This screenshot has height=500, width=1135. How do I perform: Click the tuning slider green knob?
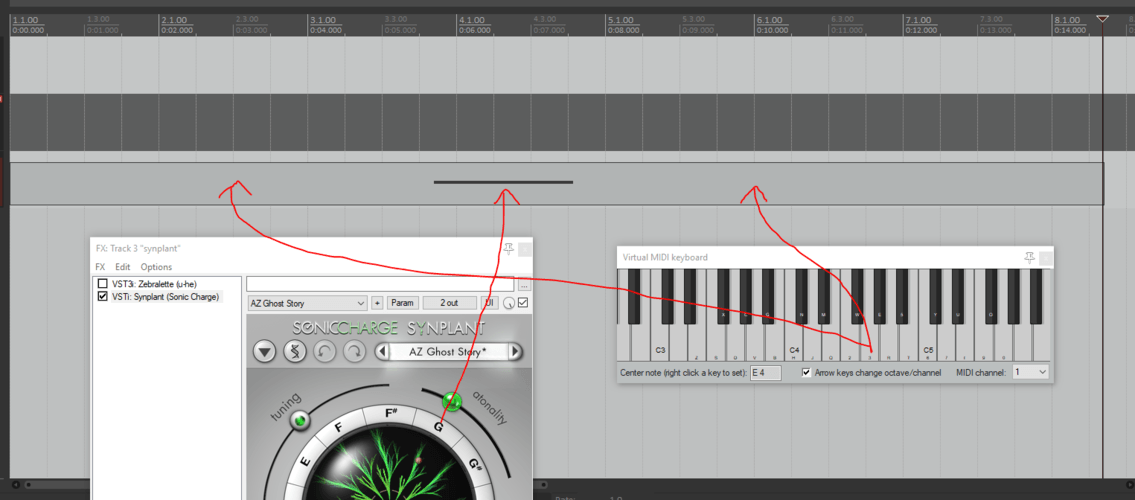(298, 419)
